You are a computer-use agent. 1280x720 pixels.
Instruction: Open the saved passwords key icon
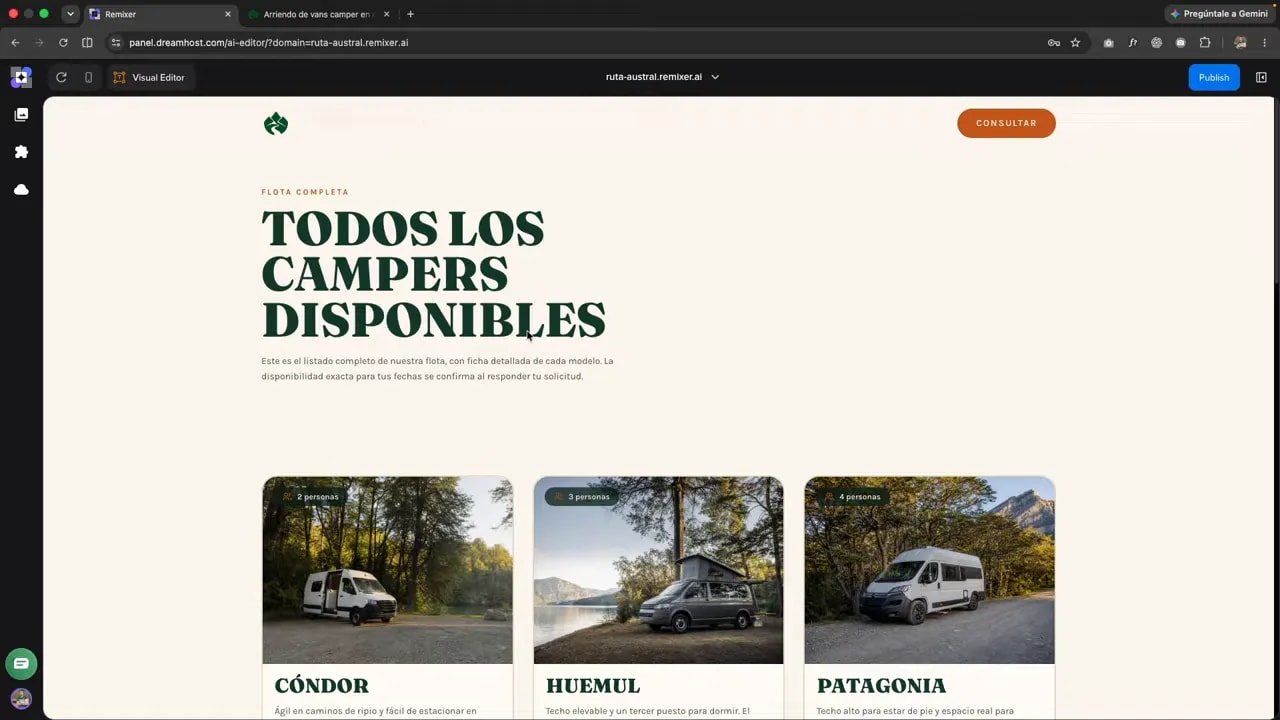(1053, 43)
